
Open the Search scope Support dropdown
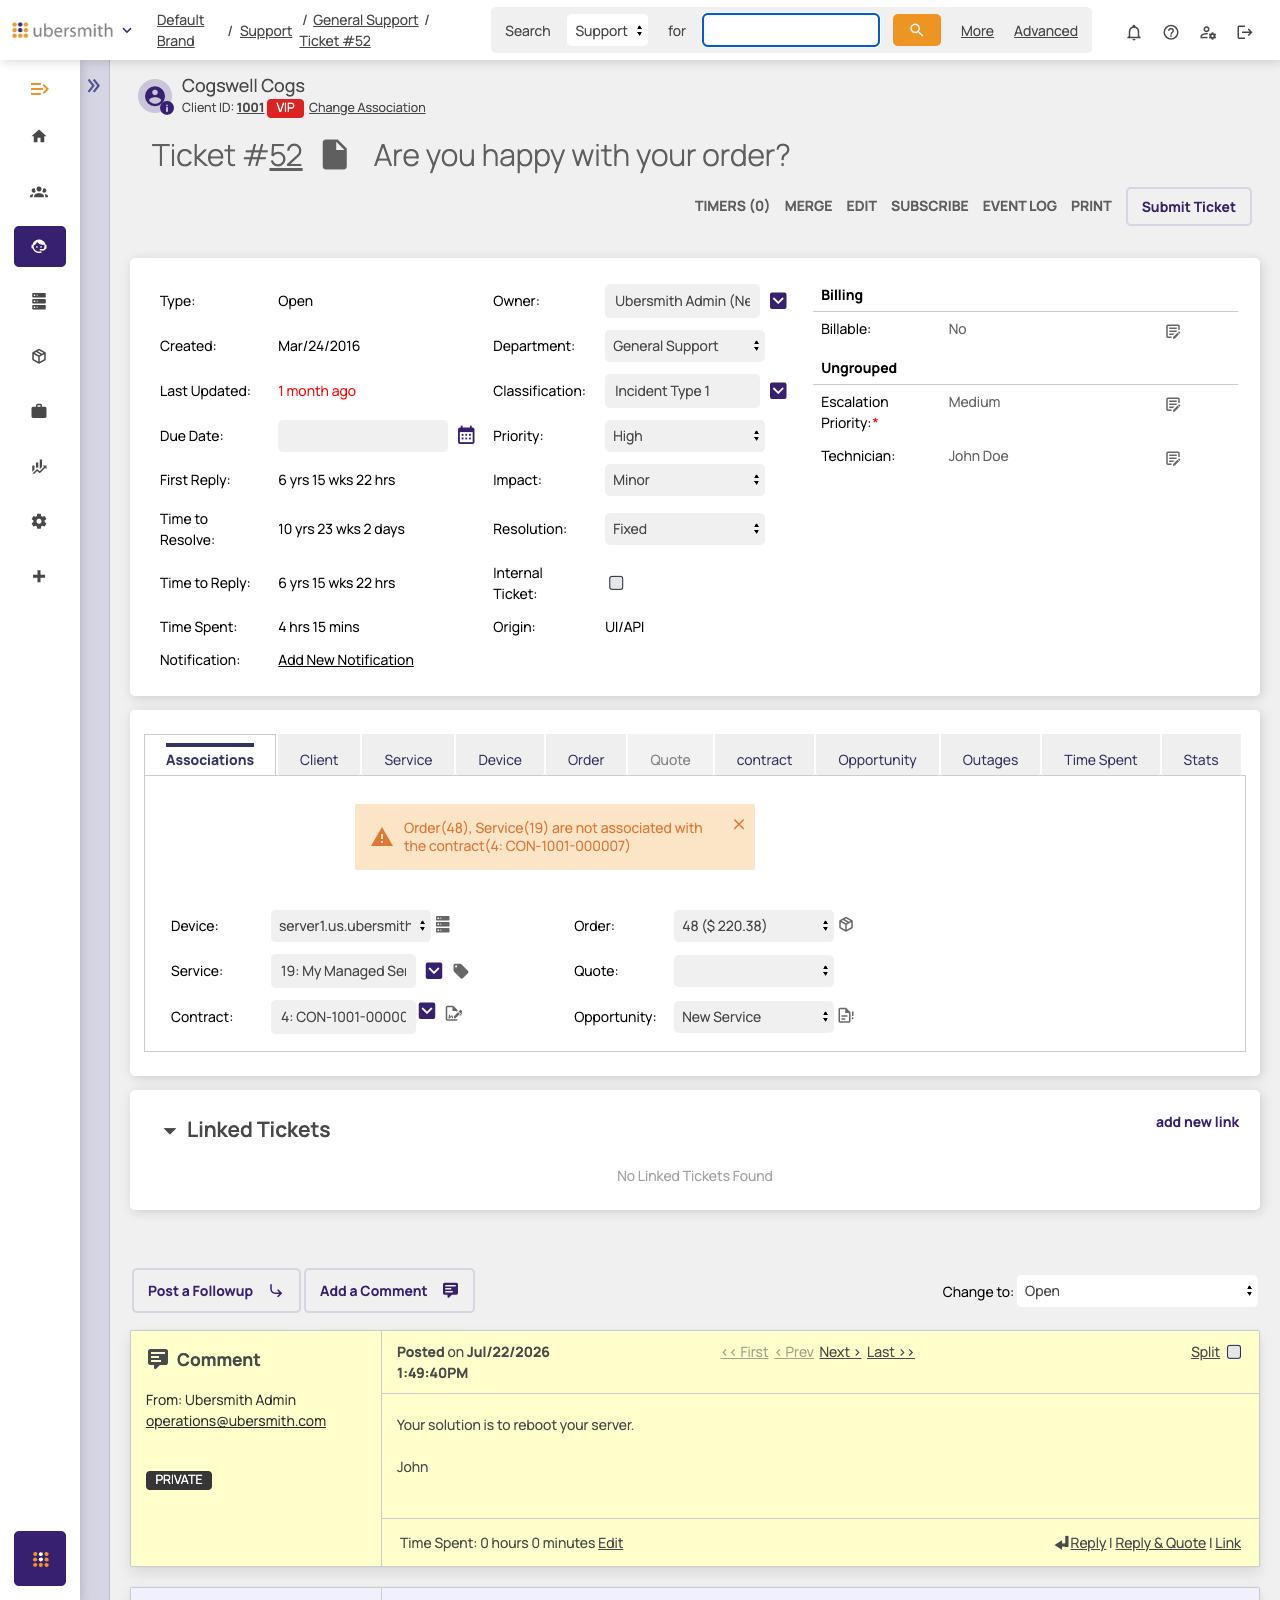pos(607,31)
